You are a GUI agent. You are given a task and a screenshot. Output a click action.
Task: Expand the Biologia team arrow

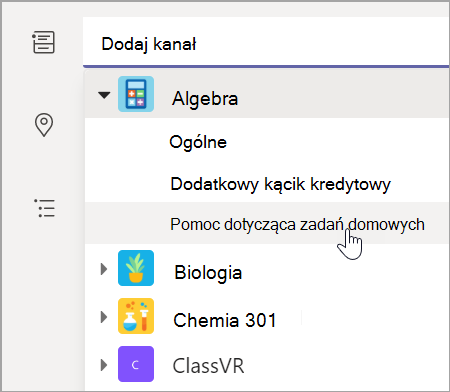(104, 269)
